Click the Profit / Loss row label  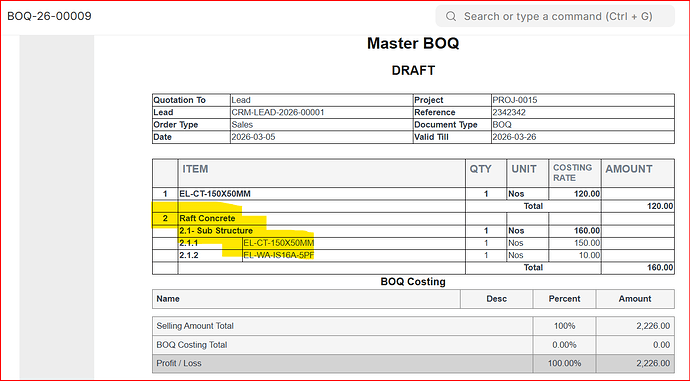coord(179,363)
